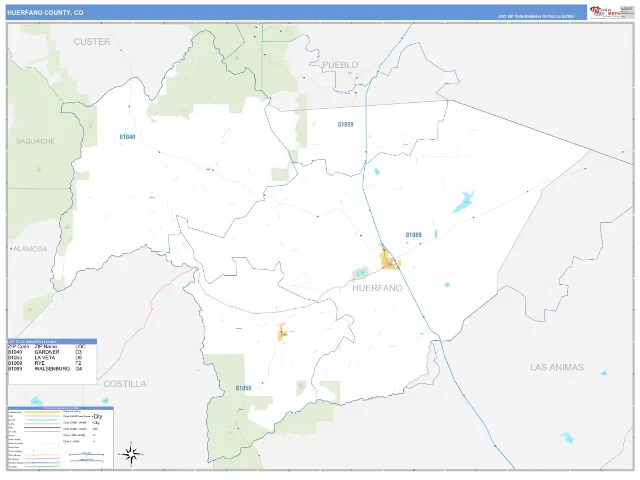Click ZIP code label 81069 on map
640x480 pixels.
point(346,124)
